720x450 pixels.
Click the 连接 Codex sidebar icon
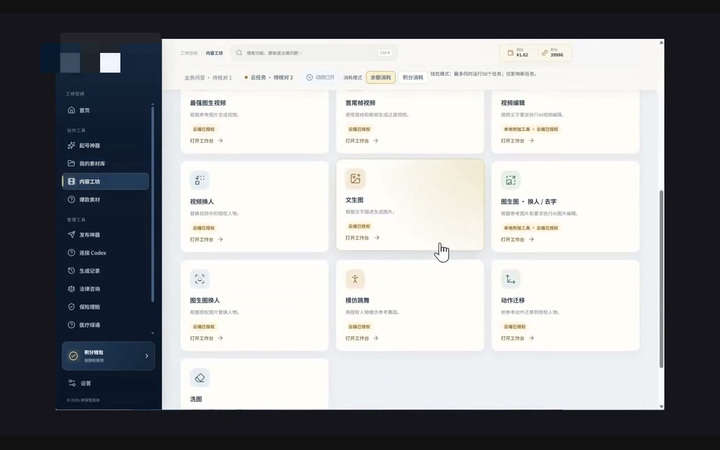pos(71,253)
